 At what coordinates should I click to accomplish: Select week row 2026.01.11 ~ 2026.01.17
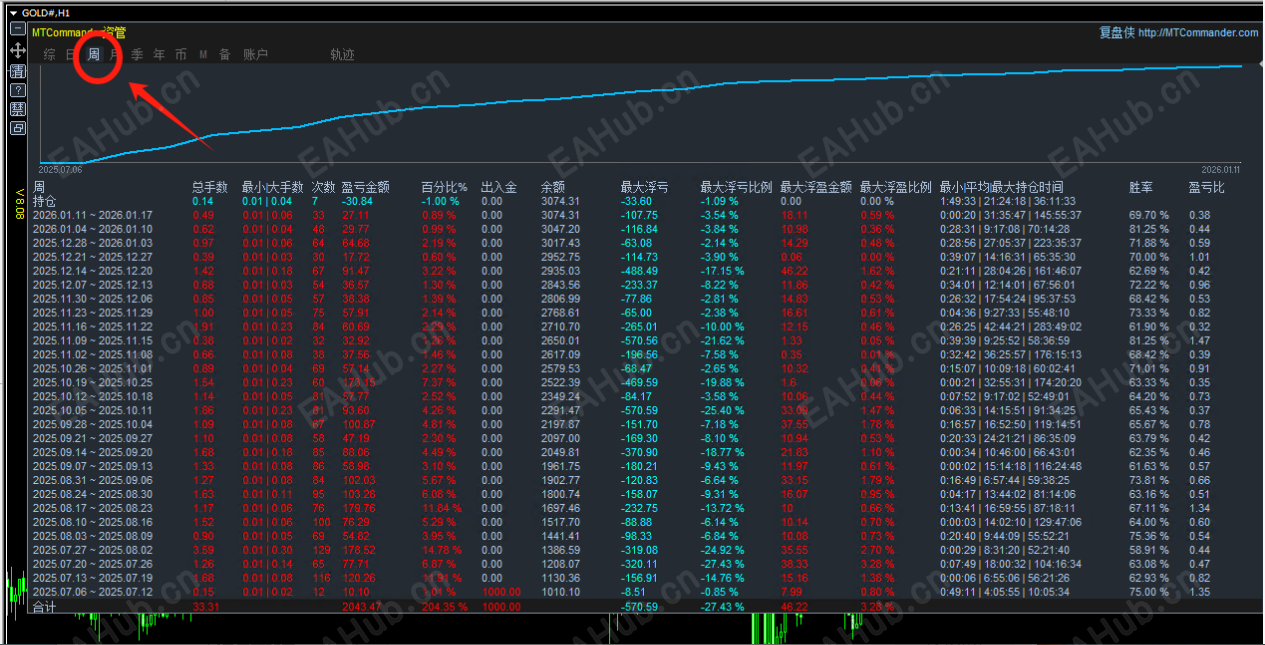click(x=93, y=215)
